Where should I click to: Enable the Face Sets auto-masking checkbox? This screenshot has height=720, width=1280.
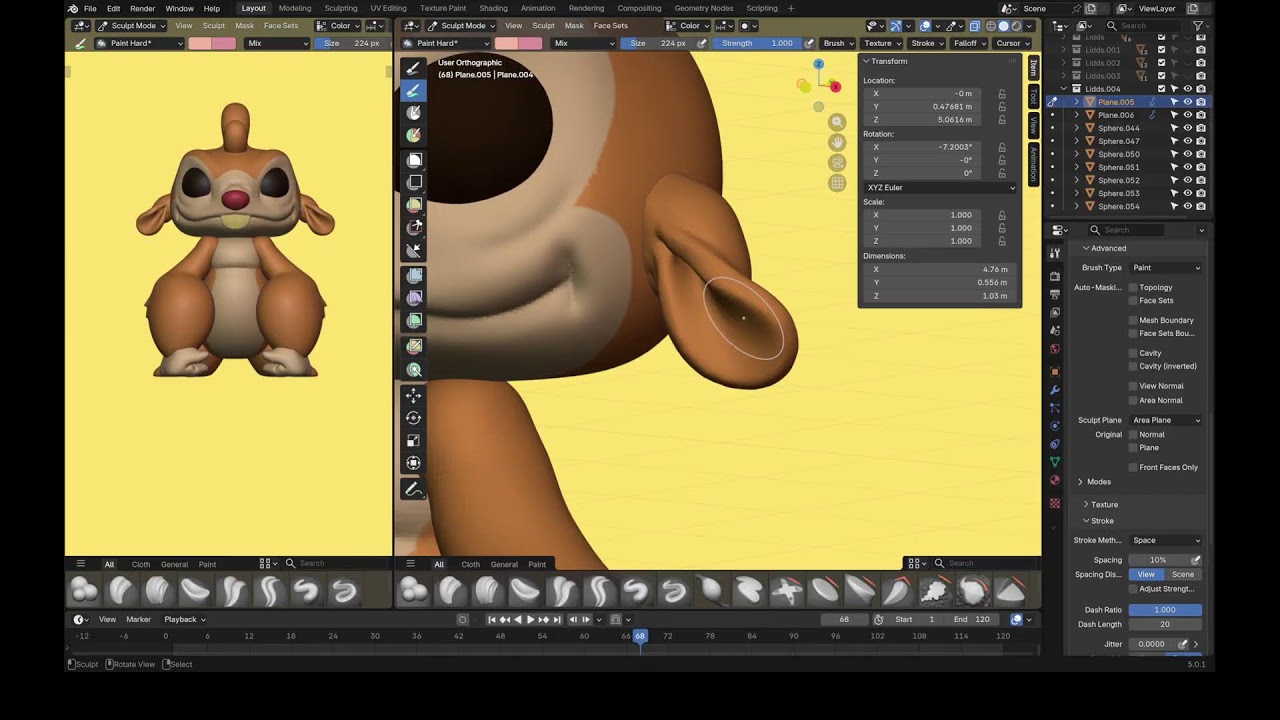(x=1133, y=300)
